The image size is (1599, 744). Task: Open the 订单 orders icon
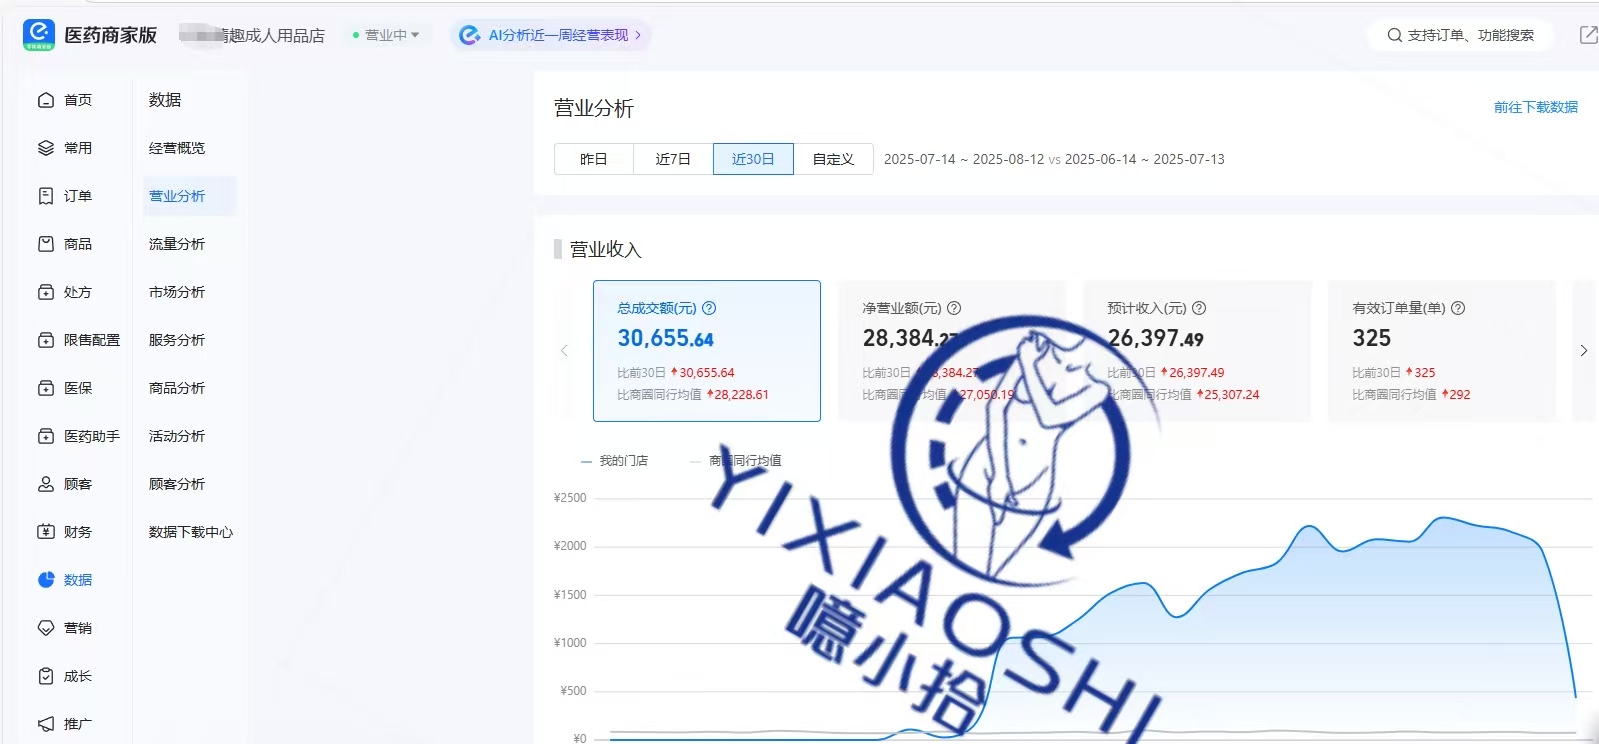(x=46, y=196)
